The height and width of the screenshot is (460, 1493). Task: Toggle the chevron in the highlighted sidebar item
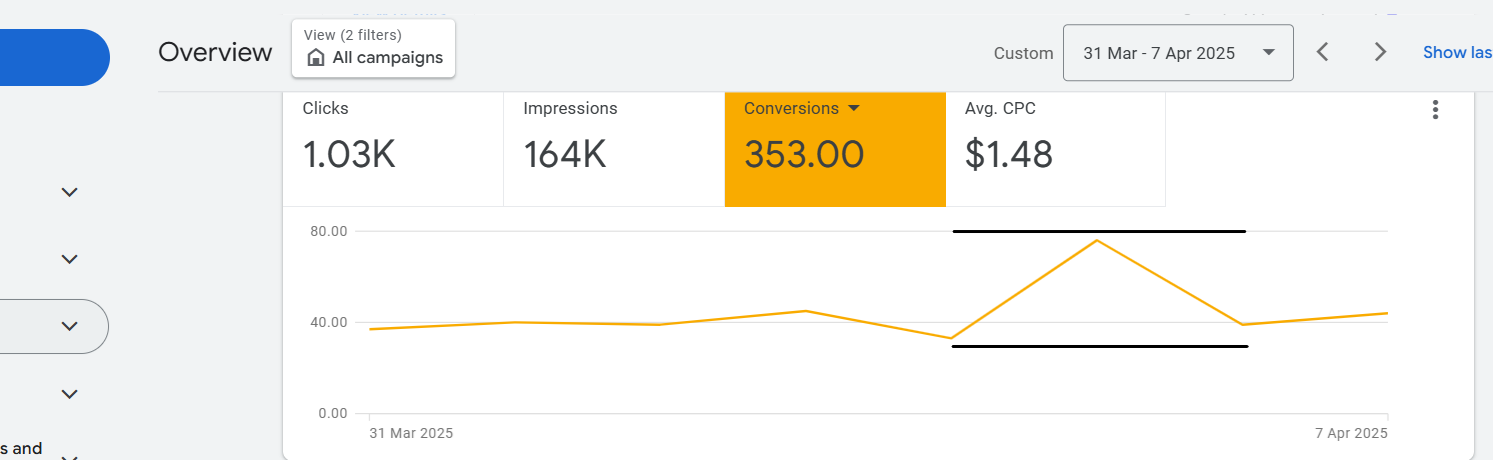click(69, 326)
